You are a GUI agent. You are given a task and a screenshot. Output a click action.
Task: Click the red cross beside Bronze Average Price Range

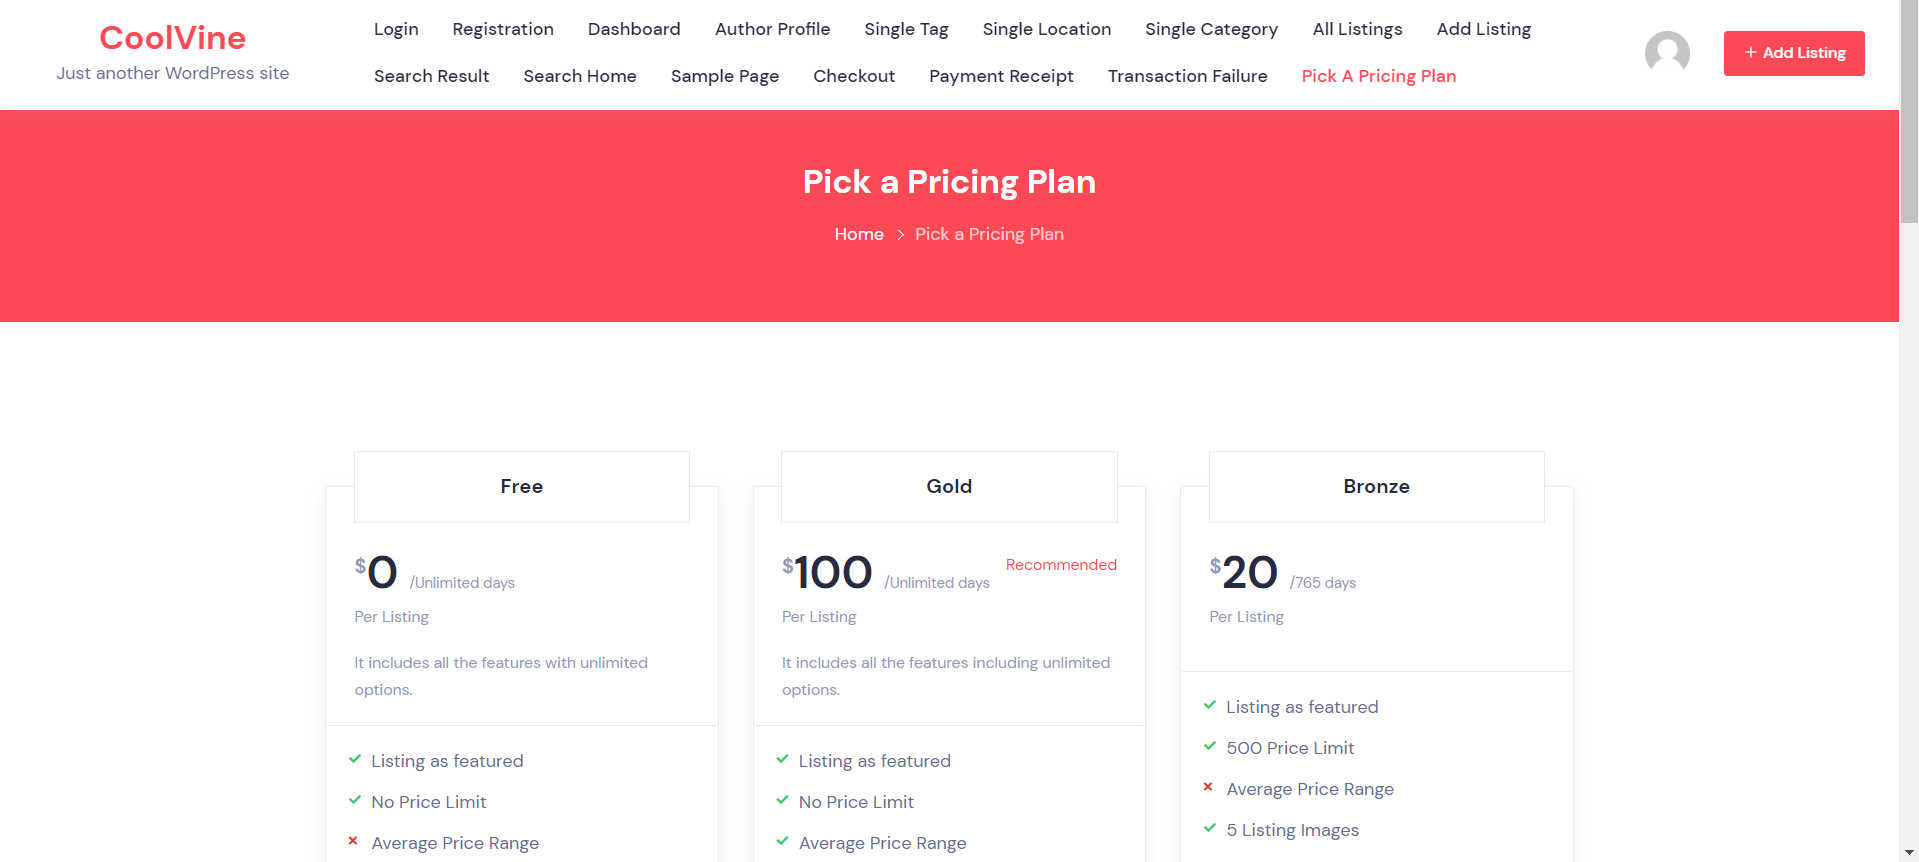tap(1208, 788)
